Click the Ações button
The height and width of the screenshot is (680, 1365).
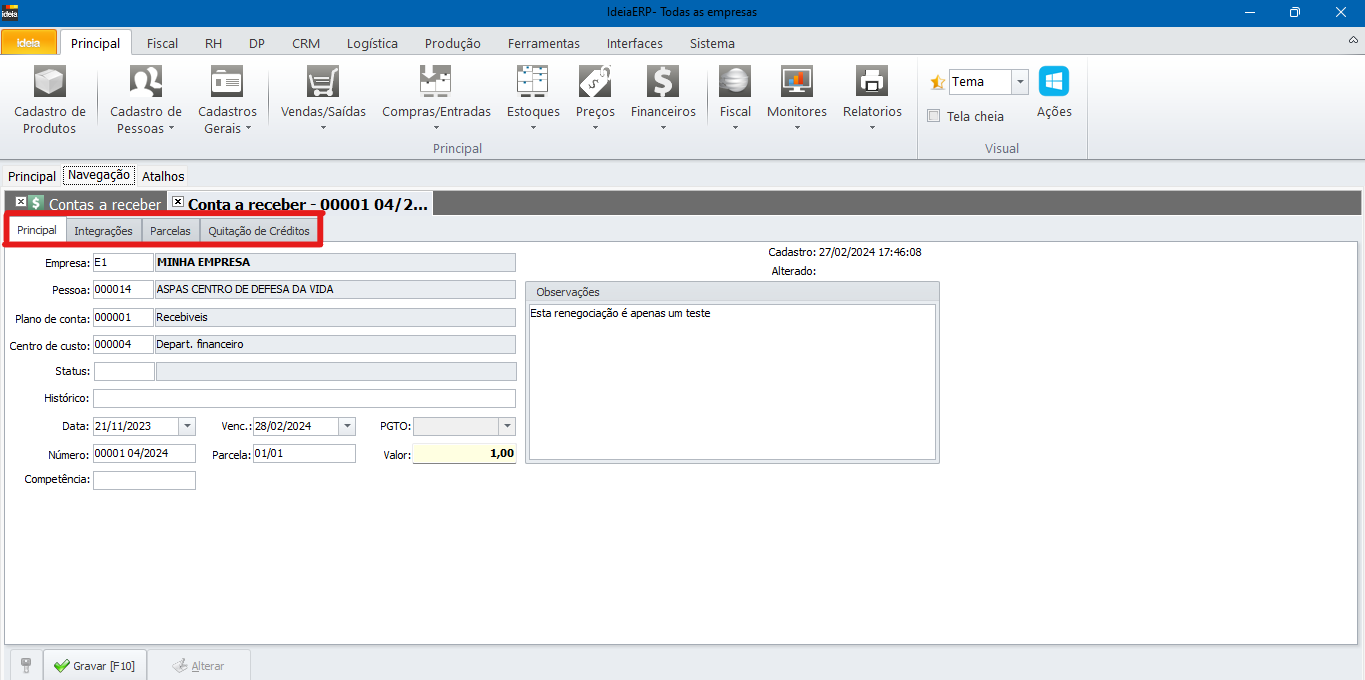pos(1053,92)
